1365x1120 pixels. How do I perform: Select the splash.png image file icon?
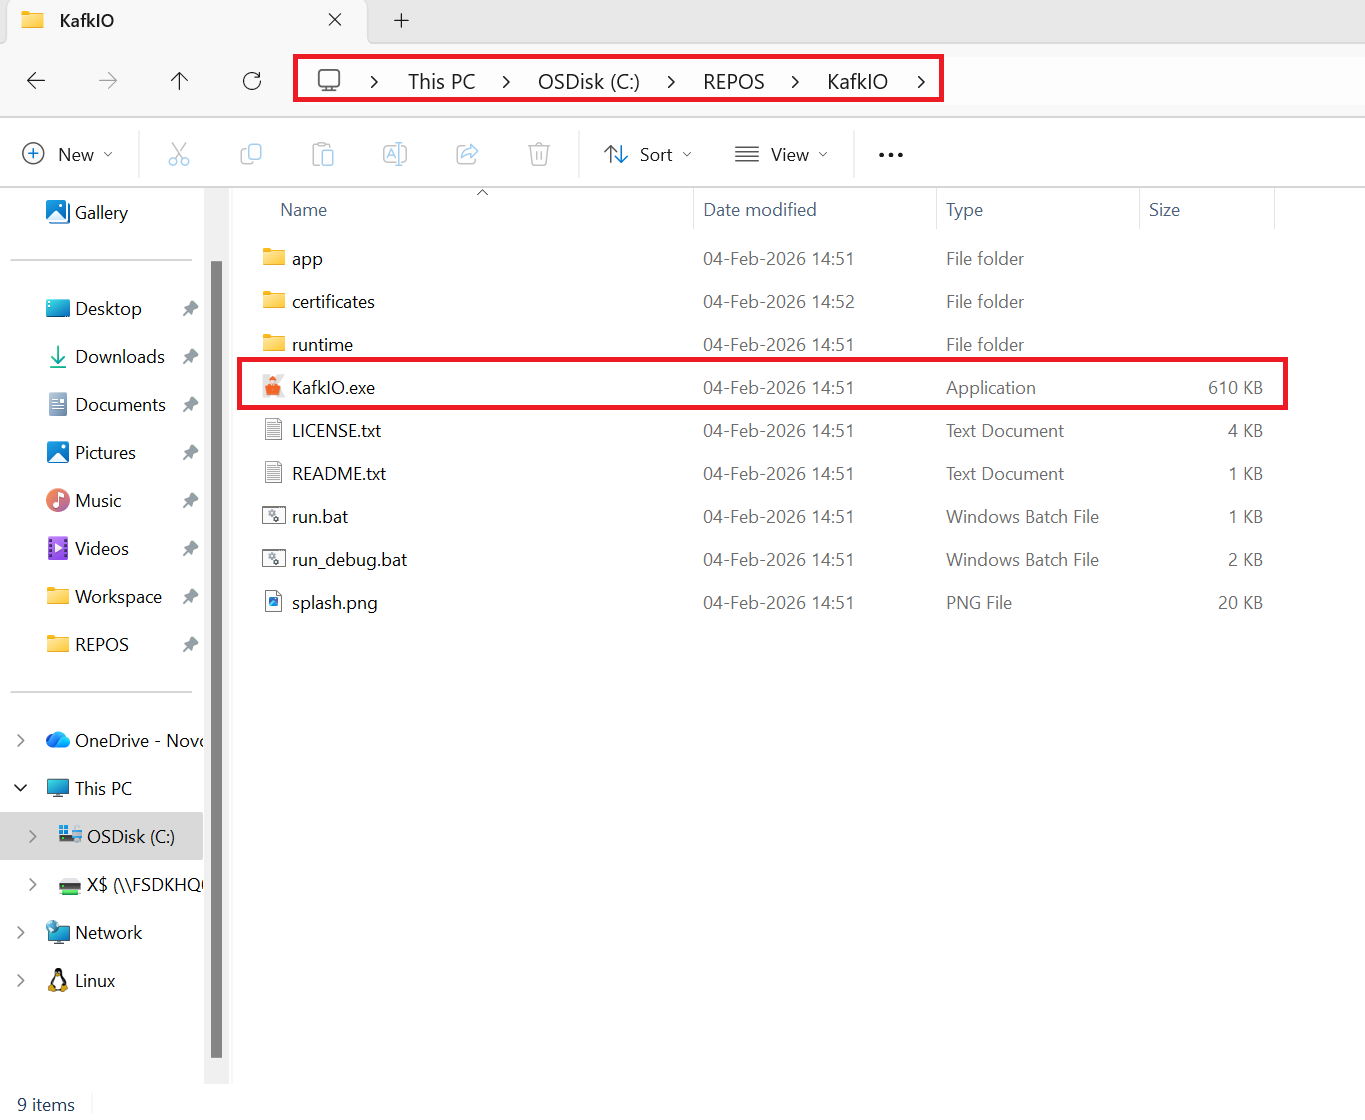273,601
